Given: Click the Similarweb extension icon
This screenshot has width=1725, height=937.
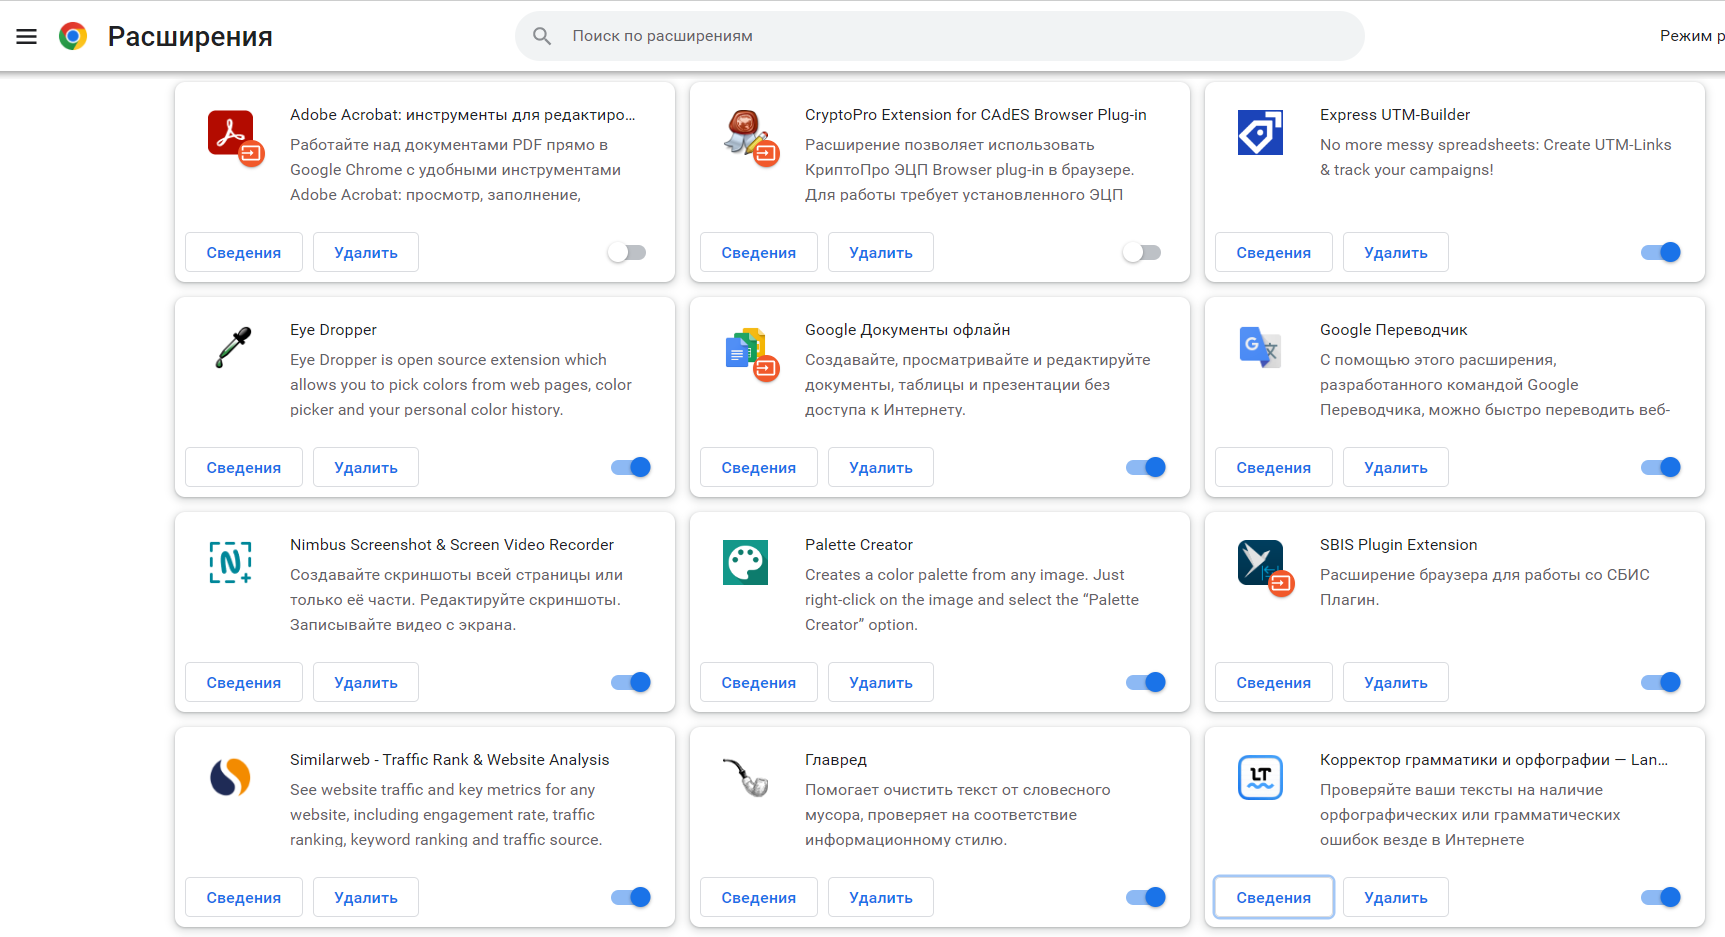Looking at the screenshot, I should 230,777.
